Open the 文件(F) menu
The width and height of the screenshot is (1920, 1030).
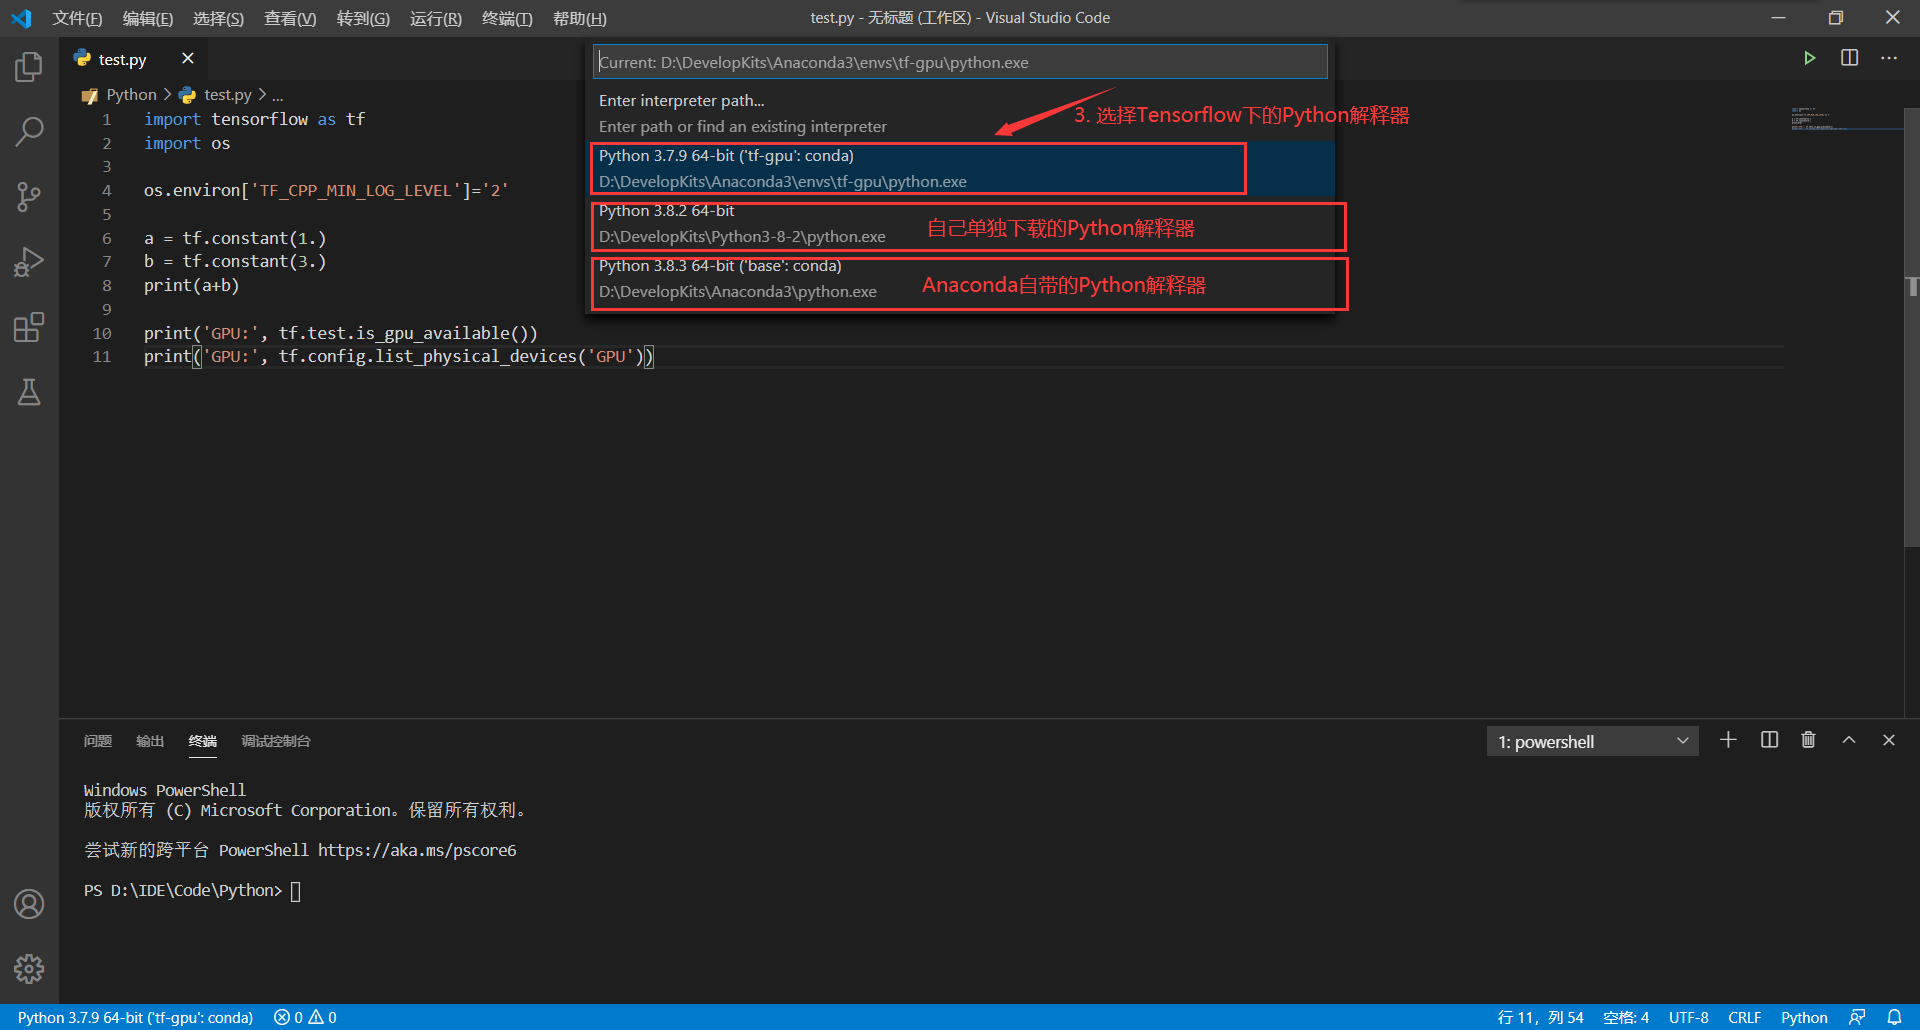coord(77,18)
